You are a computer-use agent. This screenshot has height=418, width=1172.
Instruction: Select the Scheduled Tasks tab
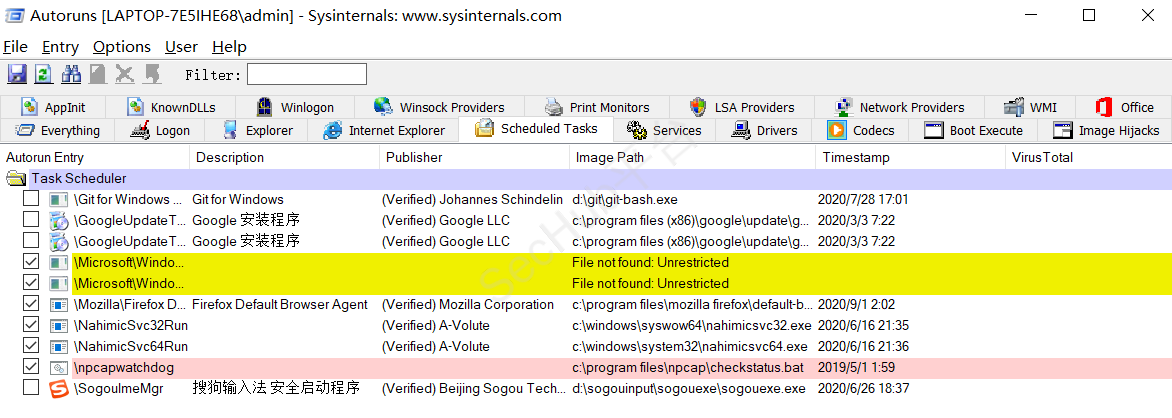(x=536, y=129)
